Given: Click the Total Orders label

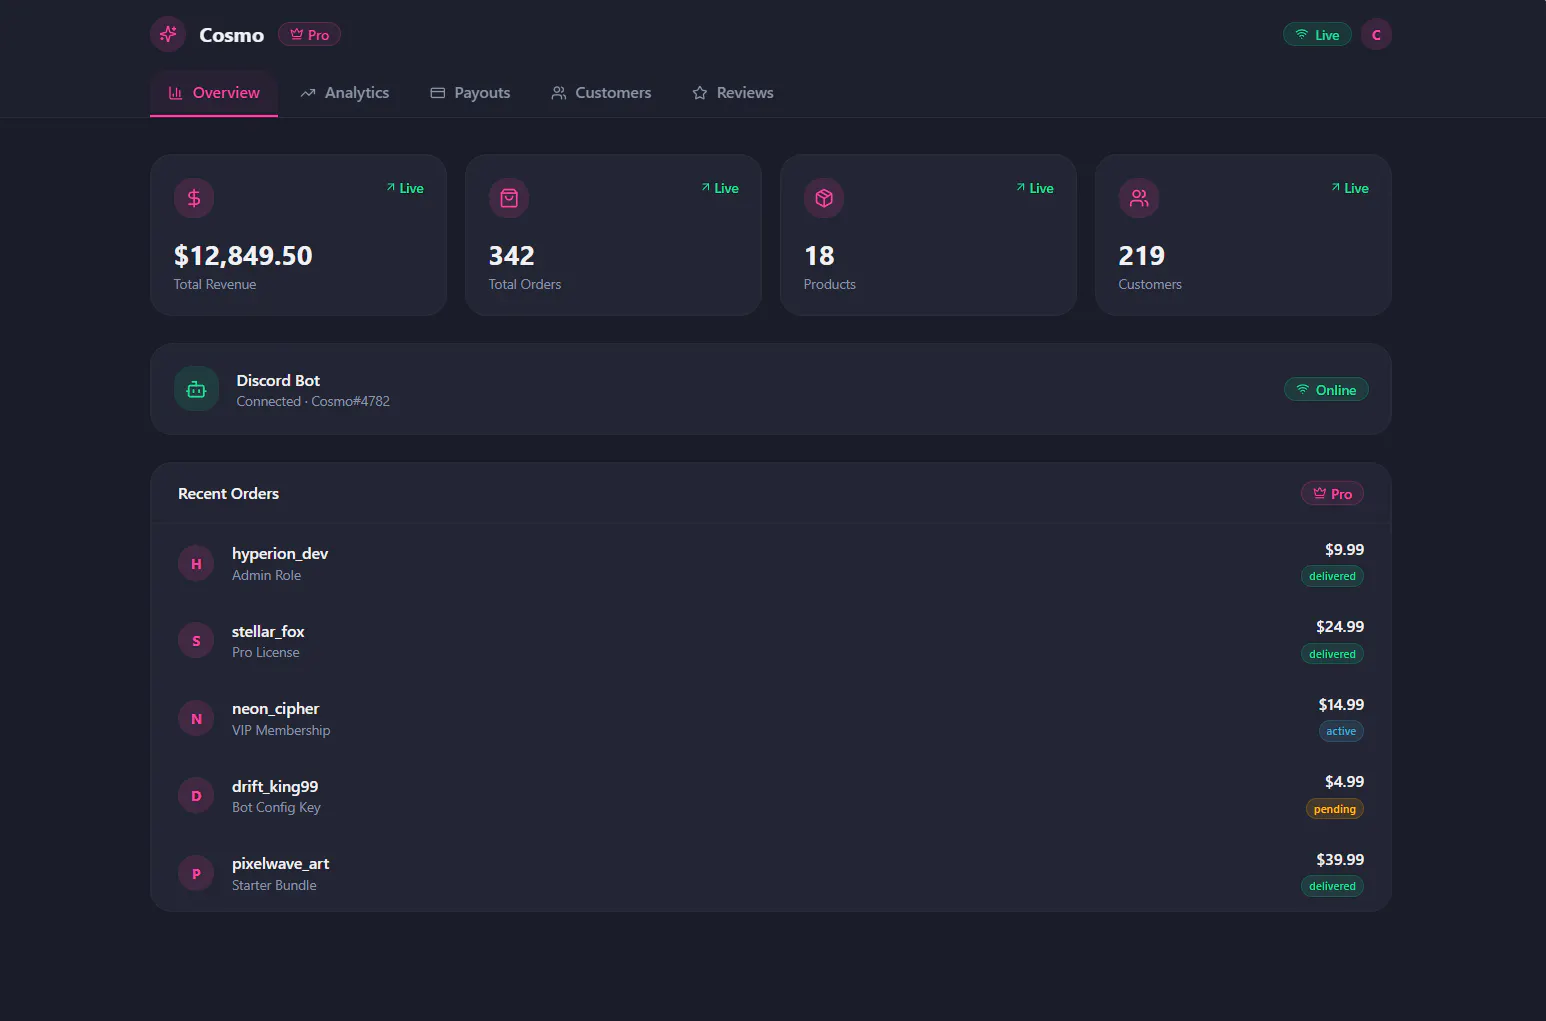Looking at the screenshot, I should click(525, 284).
